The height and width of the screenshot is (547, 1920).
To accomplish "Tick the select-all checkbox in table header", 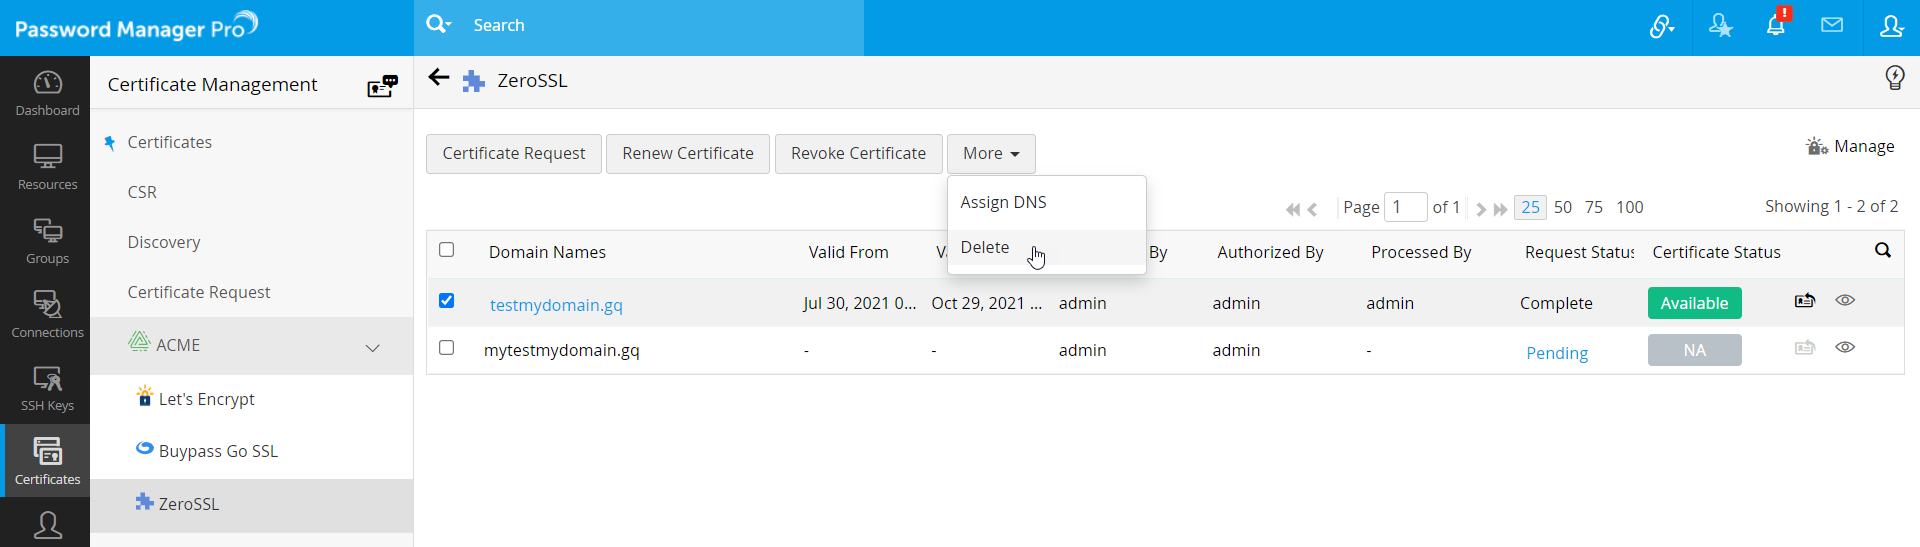I will point(447,250).
